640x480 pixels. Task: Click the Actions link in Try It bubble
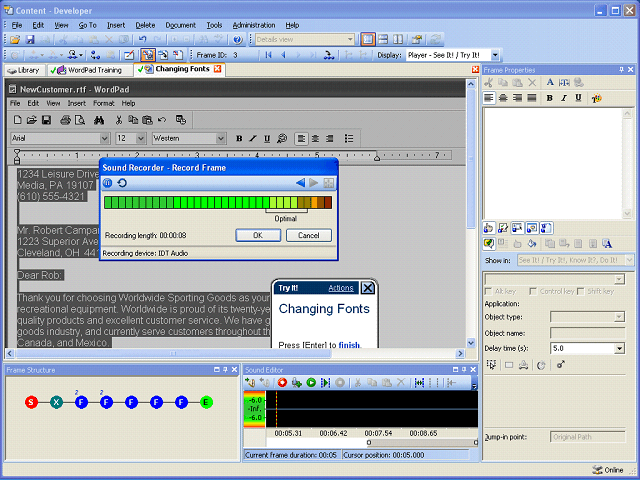341,288
